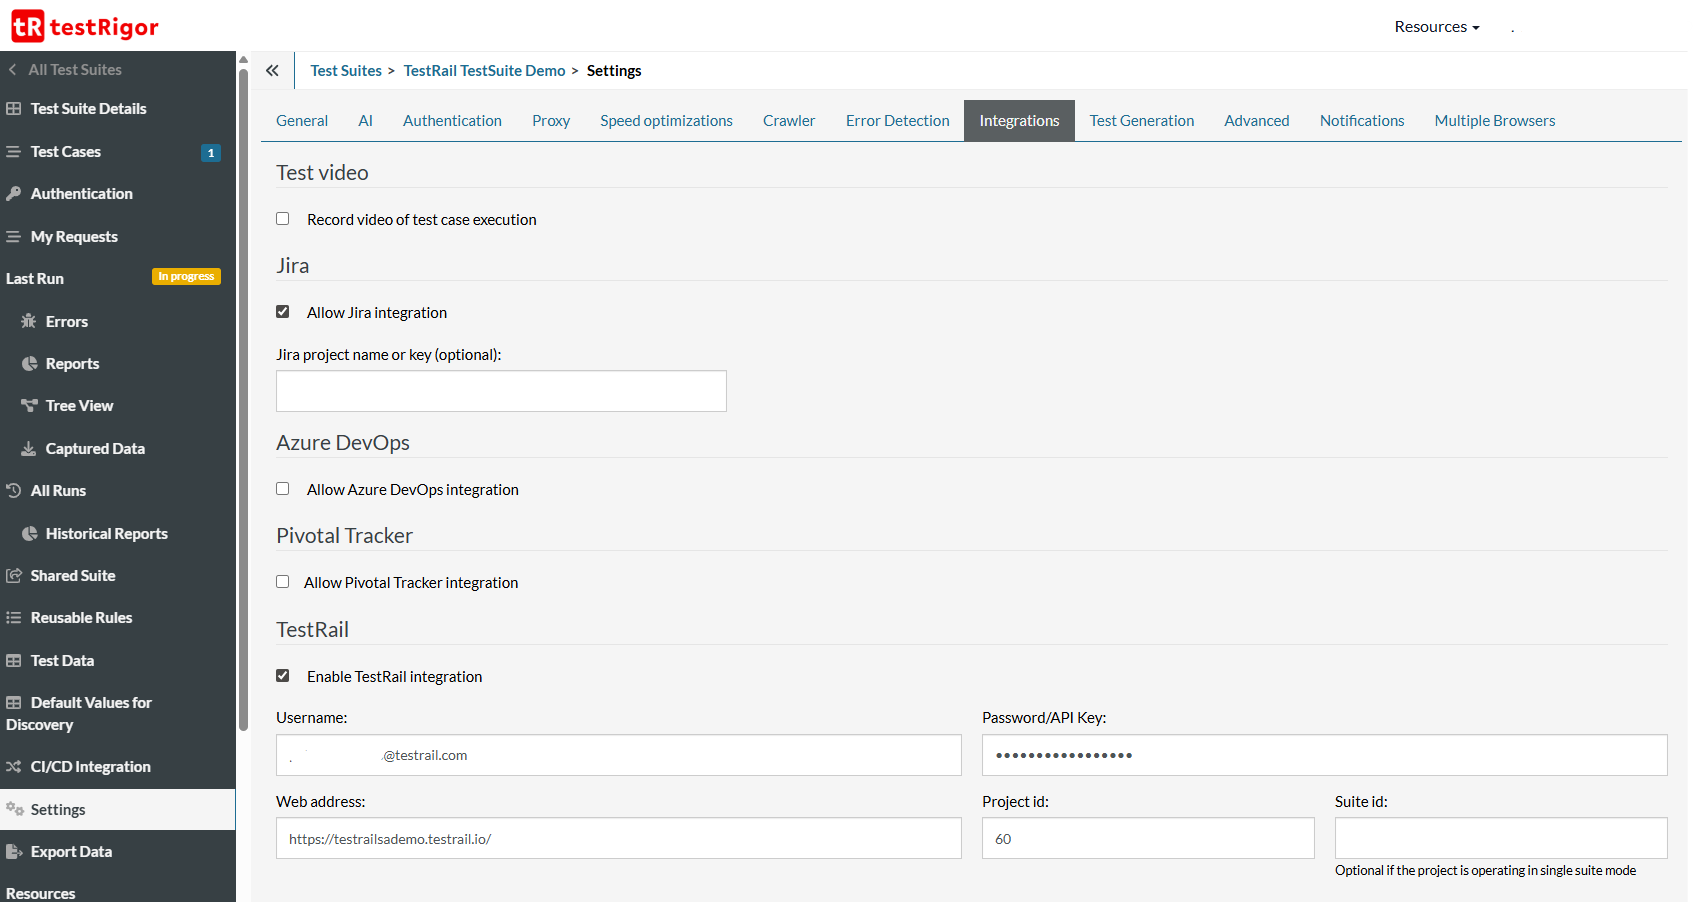Image resolution: width=1693 pixels, height=902 pixels.
Task: Click the Authentication key icon in sidebar
Action: pos(14,194)
